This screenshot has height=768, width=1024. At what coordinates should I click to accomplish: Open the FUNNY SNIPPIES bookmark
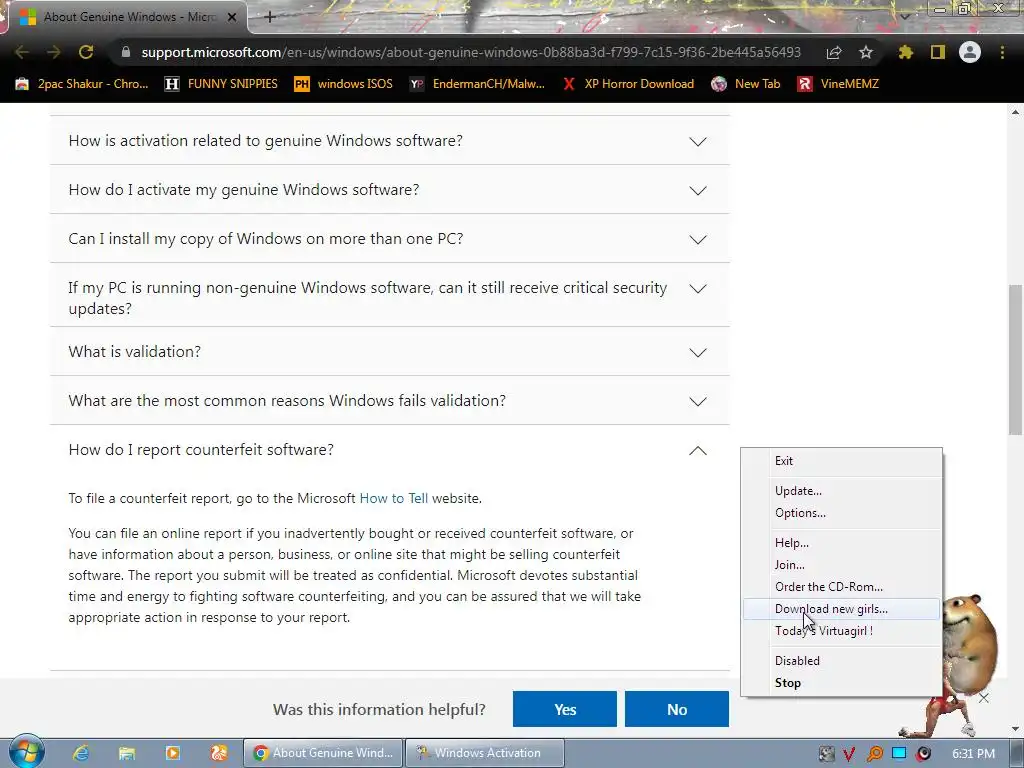click(221, 84)
